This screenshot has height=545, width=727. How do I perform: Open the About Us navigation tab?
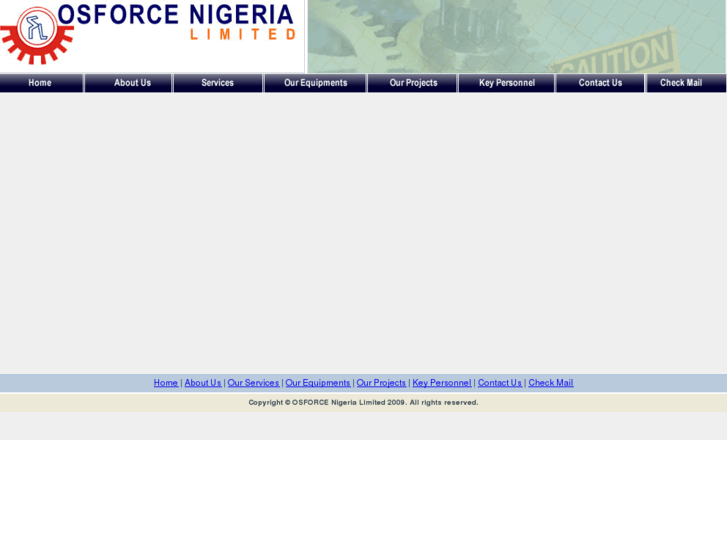coord(128,83)
